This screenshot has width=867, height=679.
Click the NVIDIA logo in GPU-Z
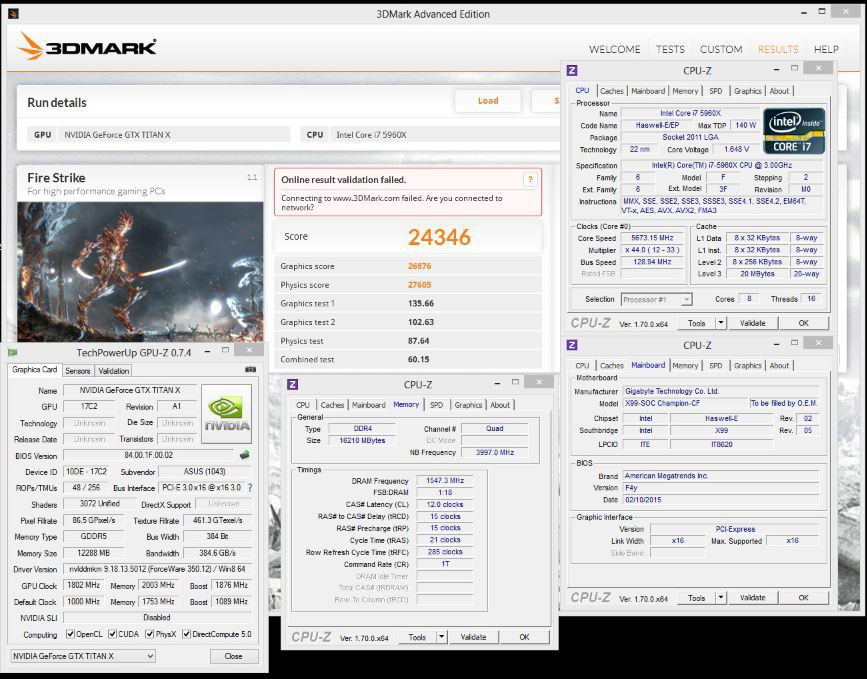[x=227, y=413]
